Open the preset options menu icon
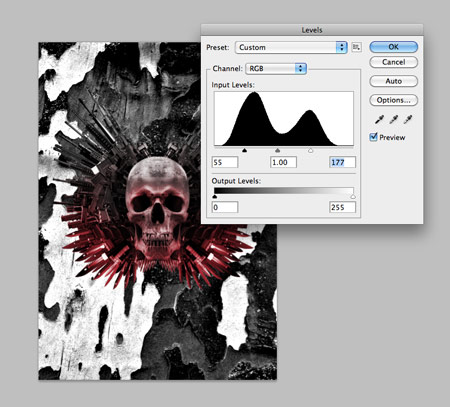The height and width of the screenshot is (407, 450). pos(356,47)
